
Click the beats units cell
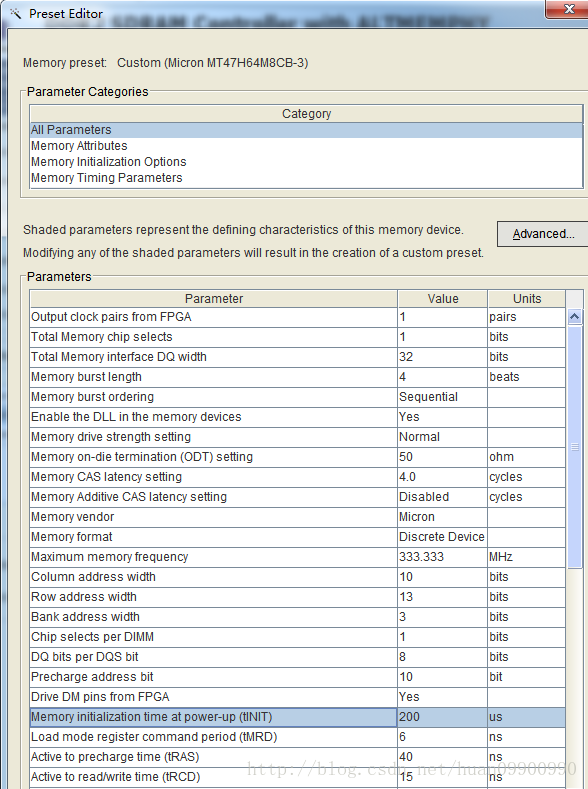tap(527, 377)
